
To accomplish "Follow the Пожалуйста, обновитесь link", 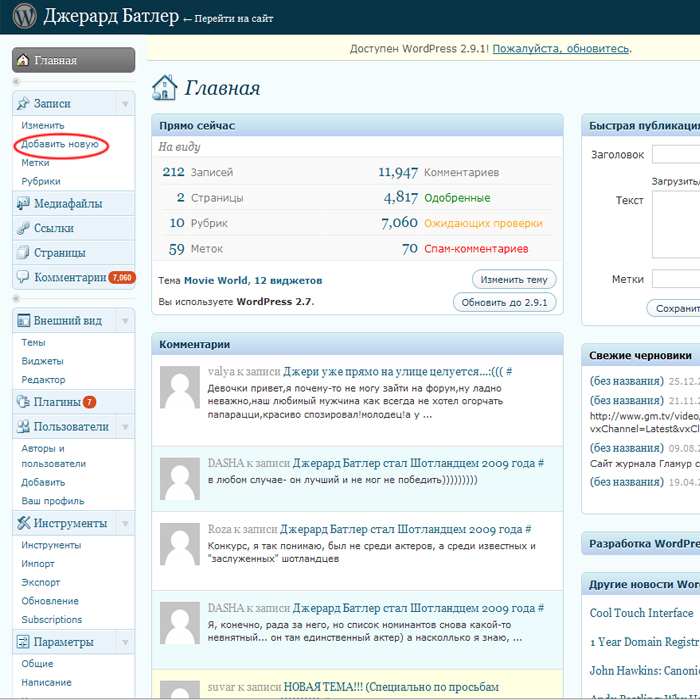I will [x=562, y=48].
